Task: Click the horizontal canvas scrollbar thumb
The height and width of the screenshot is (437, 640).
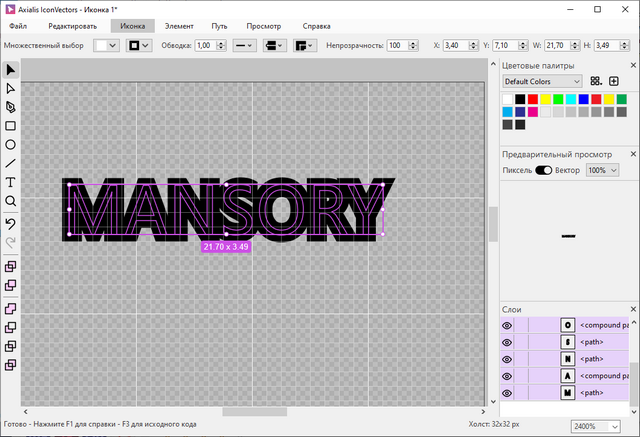Action: pyautogui.click(x=255, y=412)
